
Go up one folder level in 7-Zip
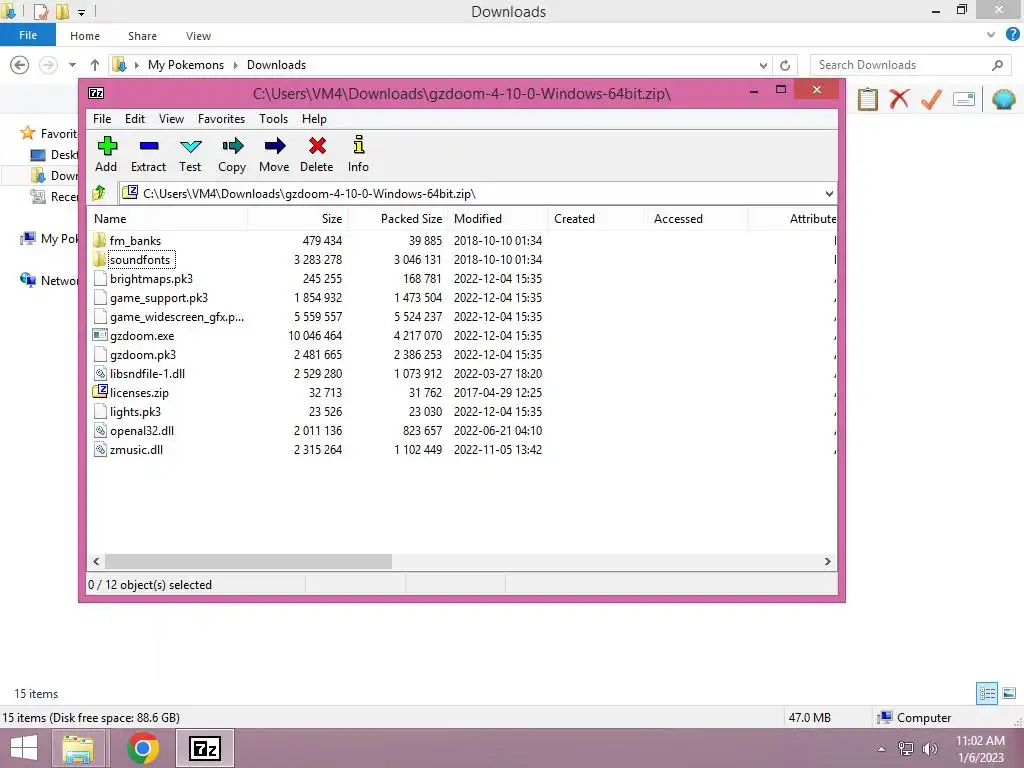pos(99,193)
